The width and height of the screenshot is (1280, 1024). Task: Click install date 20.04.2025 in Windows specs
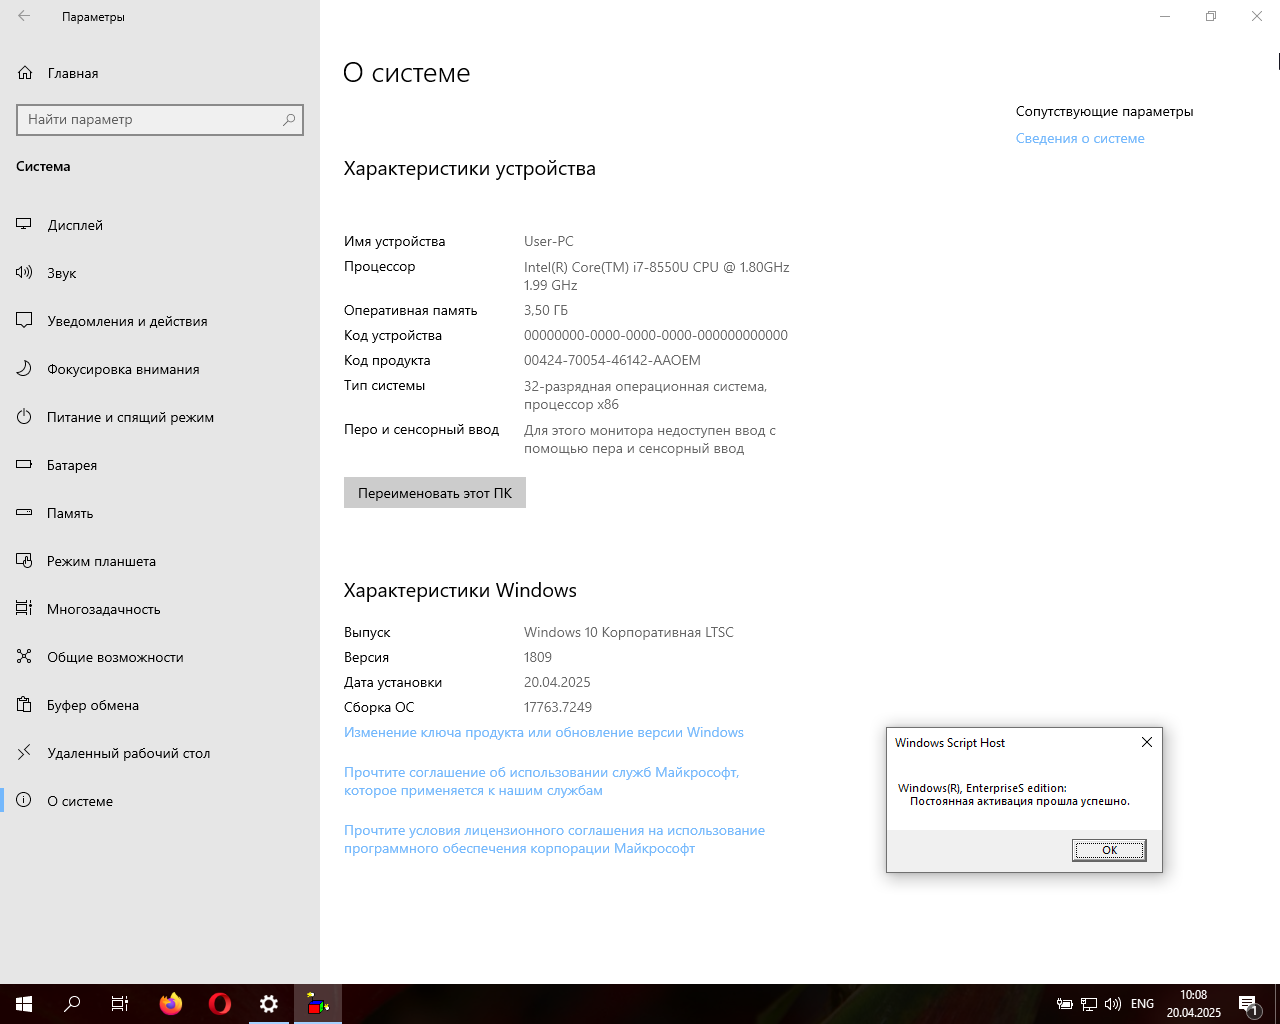[x=557, y=683]
